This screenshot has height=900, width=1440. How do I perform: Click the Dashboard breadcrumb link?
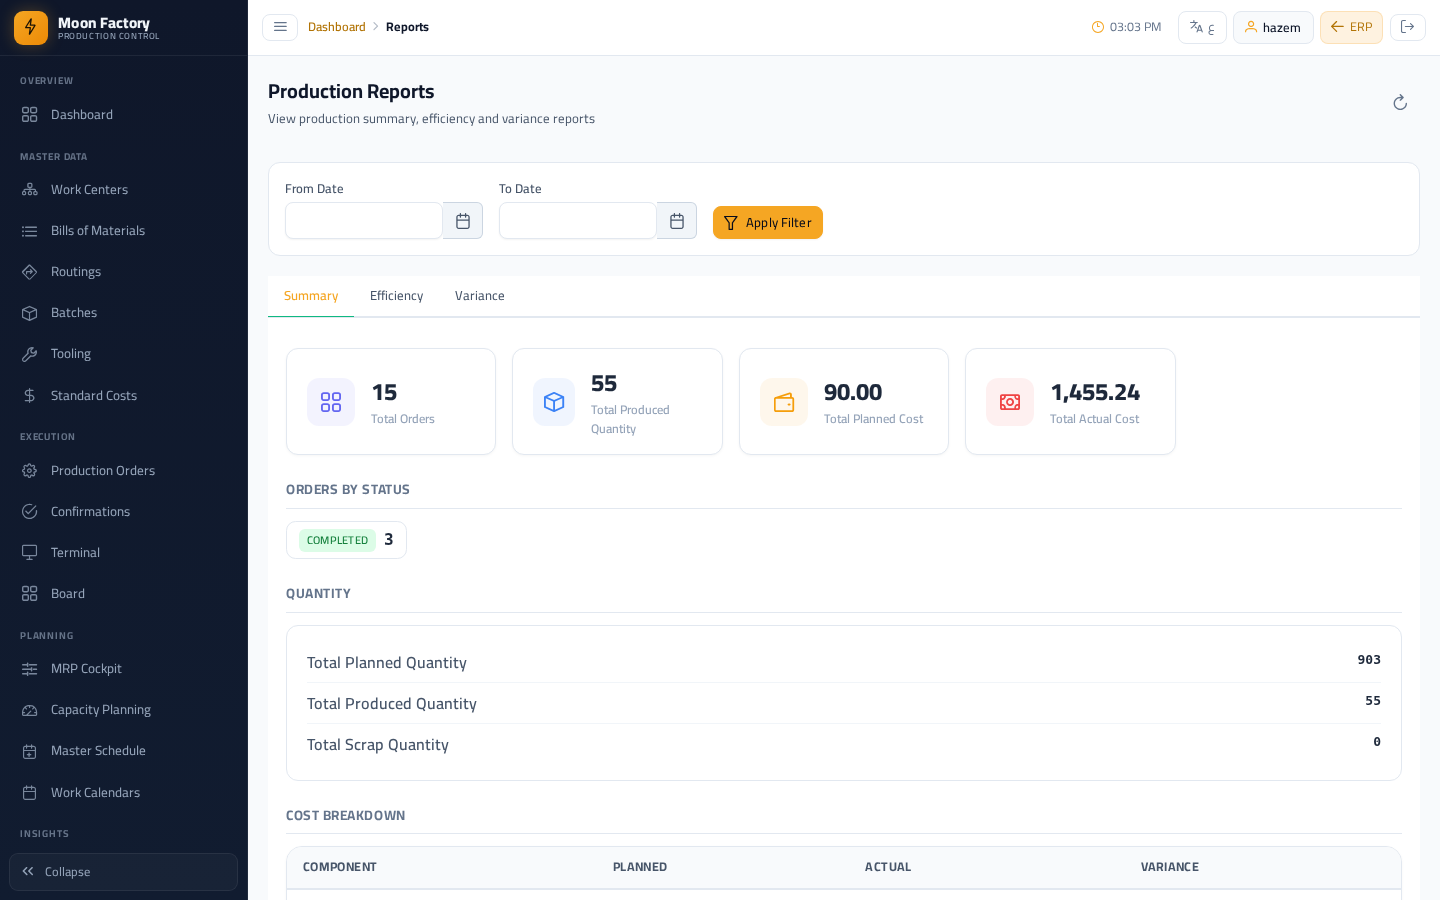[337, 27]
